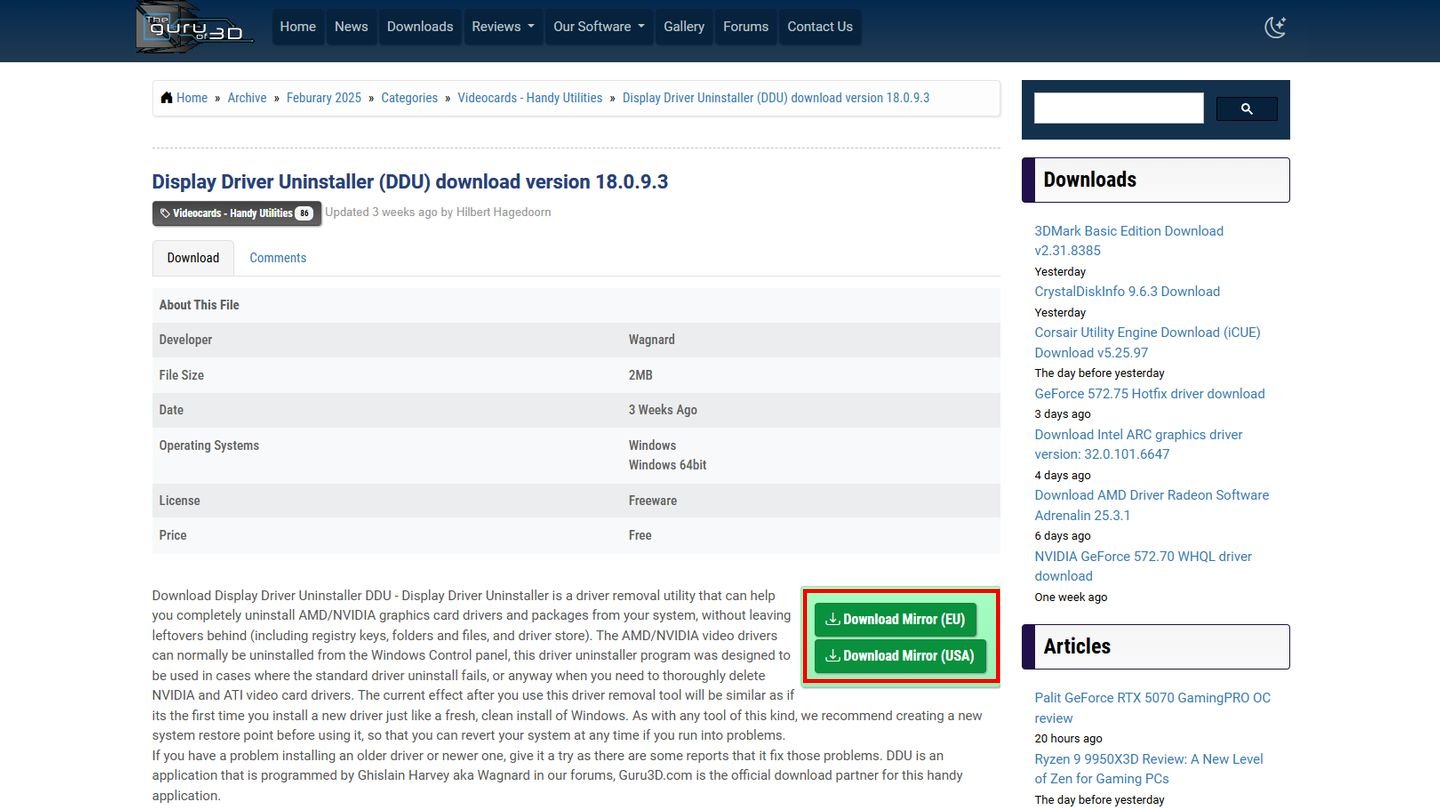Click the 'Updated 3 weeks ago by Hilbert Hagedoorn' text
This screenshot has width=1440, height=810.
pyautogui.click(x=438, y=212)
